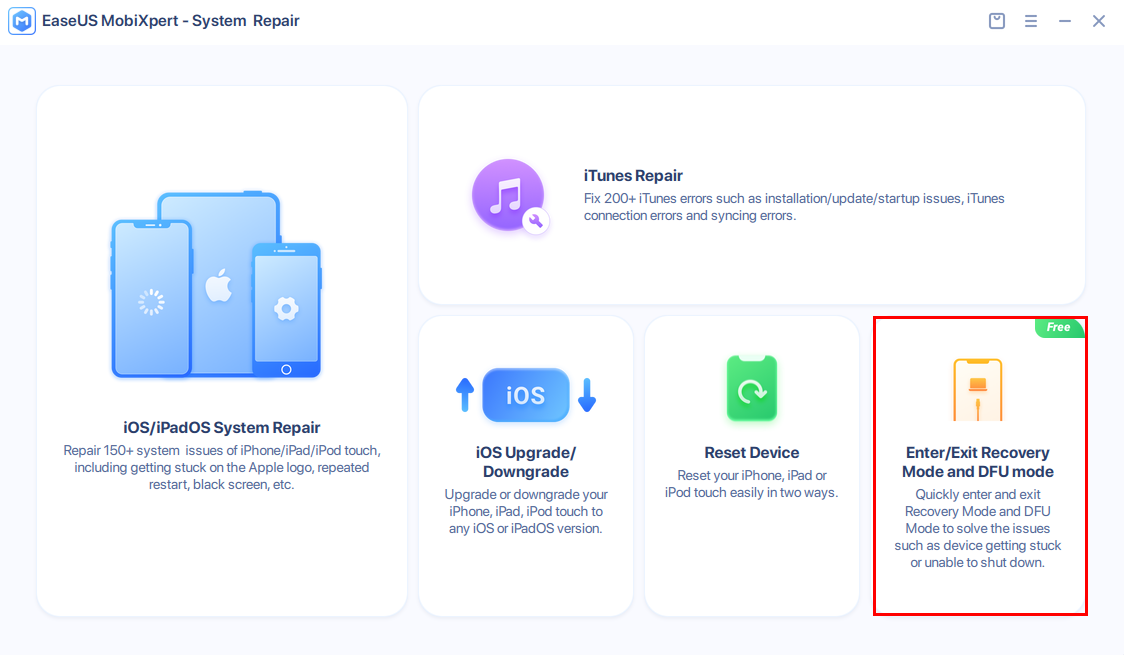Click the upward arrow beside iOS badge

click(x=465, y=395)
